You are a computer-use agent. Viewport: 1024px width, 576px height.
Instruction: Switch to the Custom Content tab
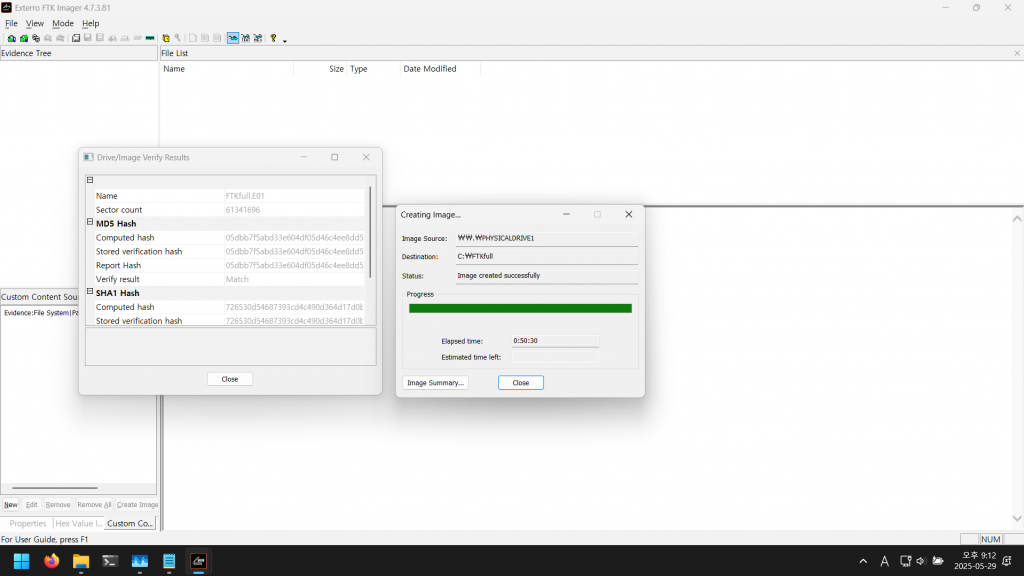click(129, 524)
